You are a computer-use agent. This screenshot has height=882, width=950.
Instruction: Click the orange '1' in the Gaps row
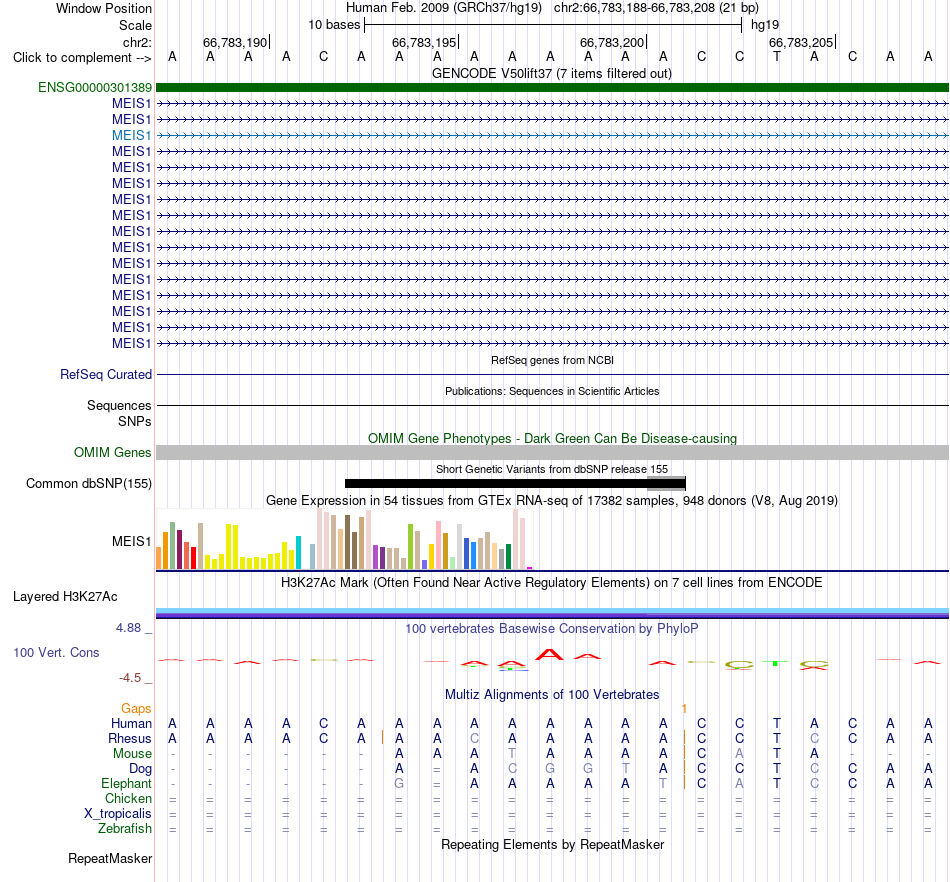click(684, 708)
